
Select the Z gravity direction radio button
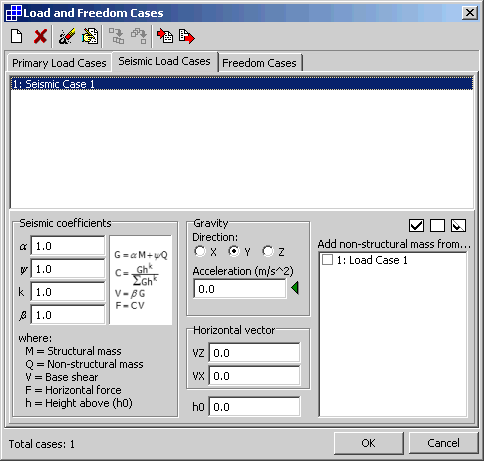(268, 251)
